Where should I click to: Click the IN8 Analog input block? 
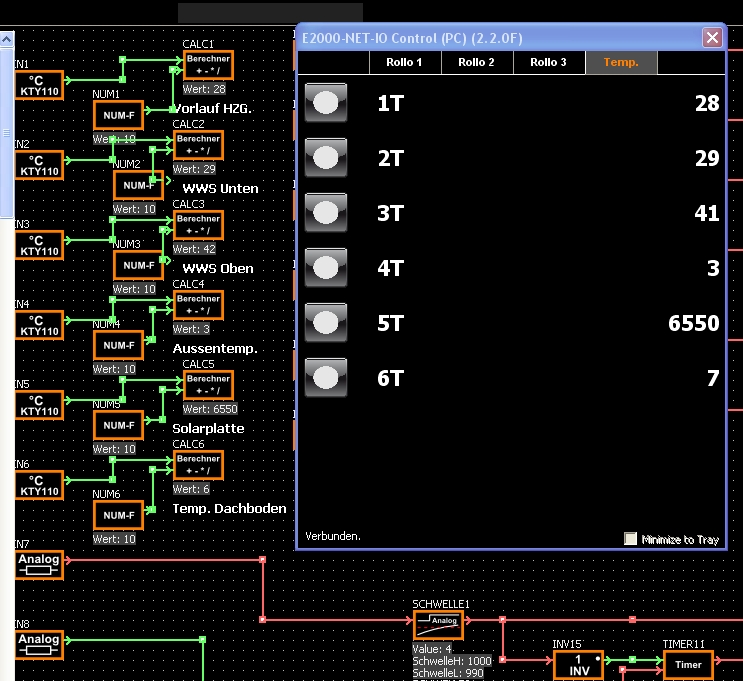pyautogui.click(x=39, y=645)
